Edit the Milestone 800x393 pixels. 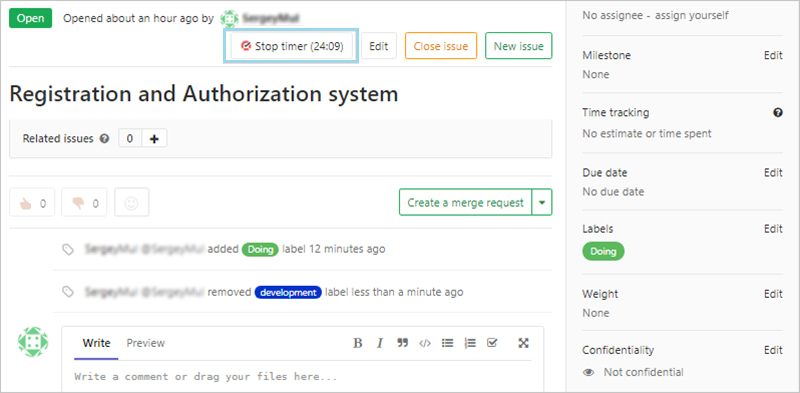coord(773,55)
